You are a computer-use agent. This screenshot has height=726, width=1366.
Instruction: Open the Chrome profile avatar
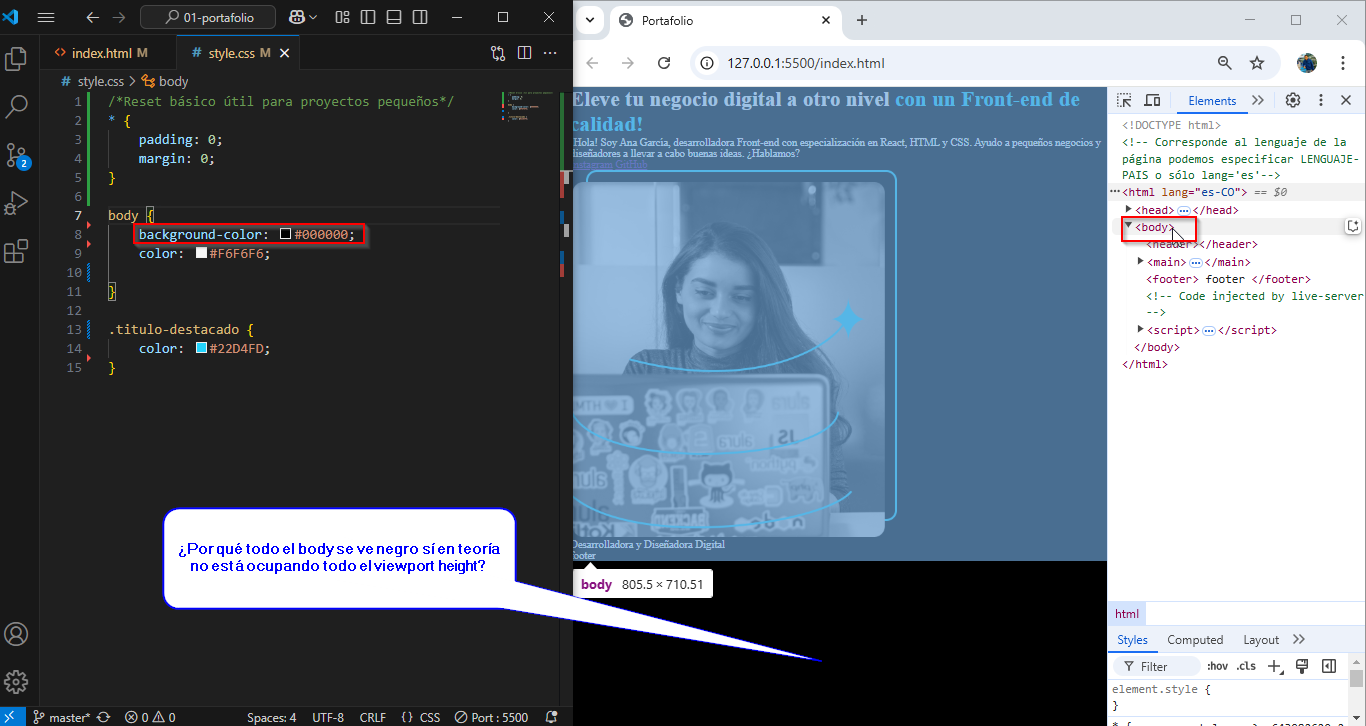1307,63
